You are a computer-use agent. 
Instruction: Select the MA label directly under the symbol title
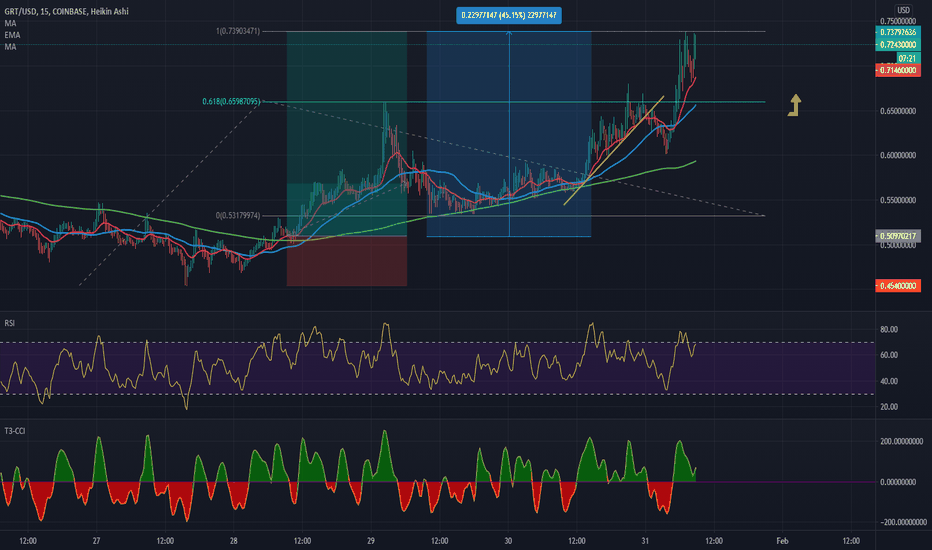[10, 23]
